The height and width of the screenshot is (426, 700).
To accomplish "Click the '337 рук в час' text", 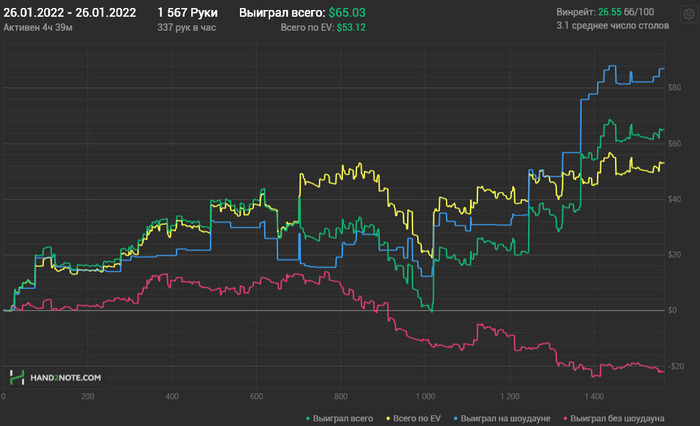I will click(x=187, y=28).
